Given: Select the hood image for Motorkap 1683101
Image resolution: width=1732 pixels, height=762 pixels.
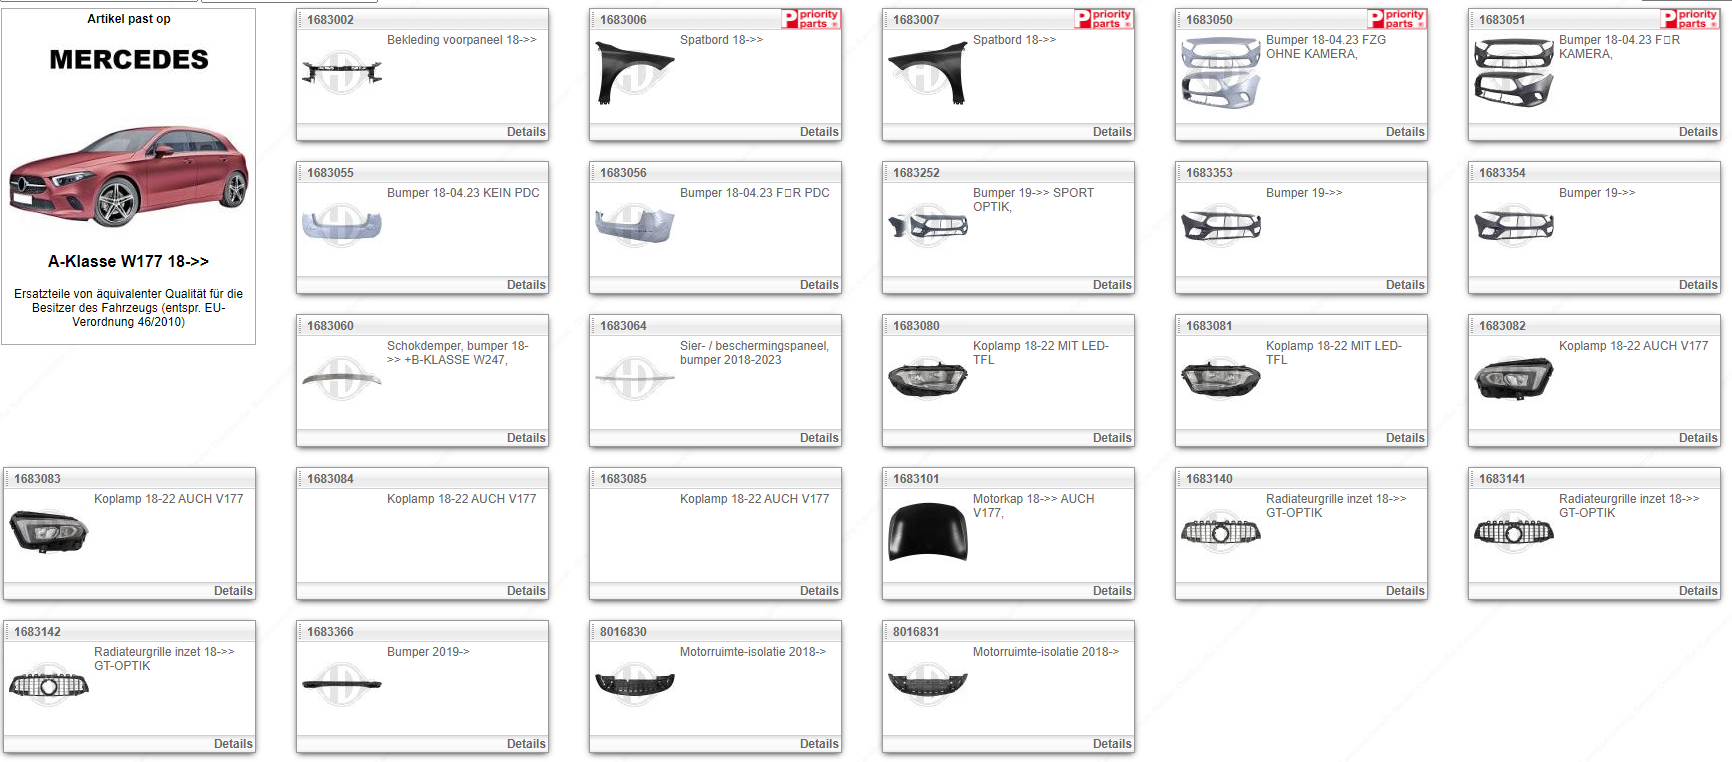Looking at the screenshot, I should point(927,532).
